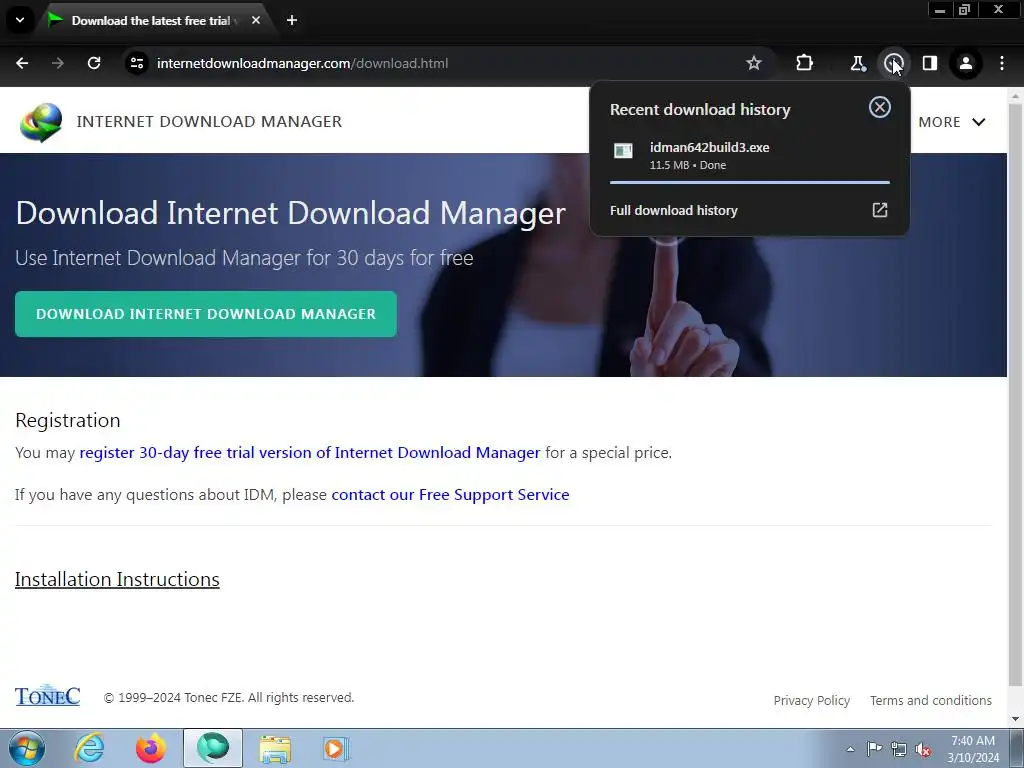1024x768 pixels.
Task: Open contact our Free Support Service link
Action: (451, 495)
